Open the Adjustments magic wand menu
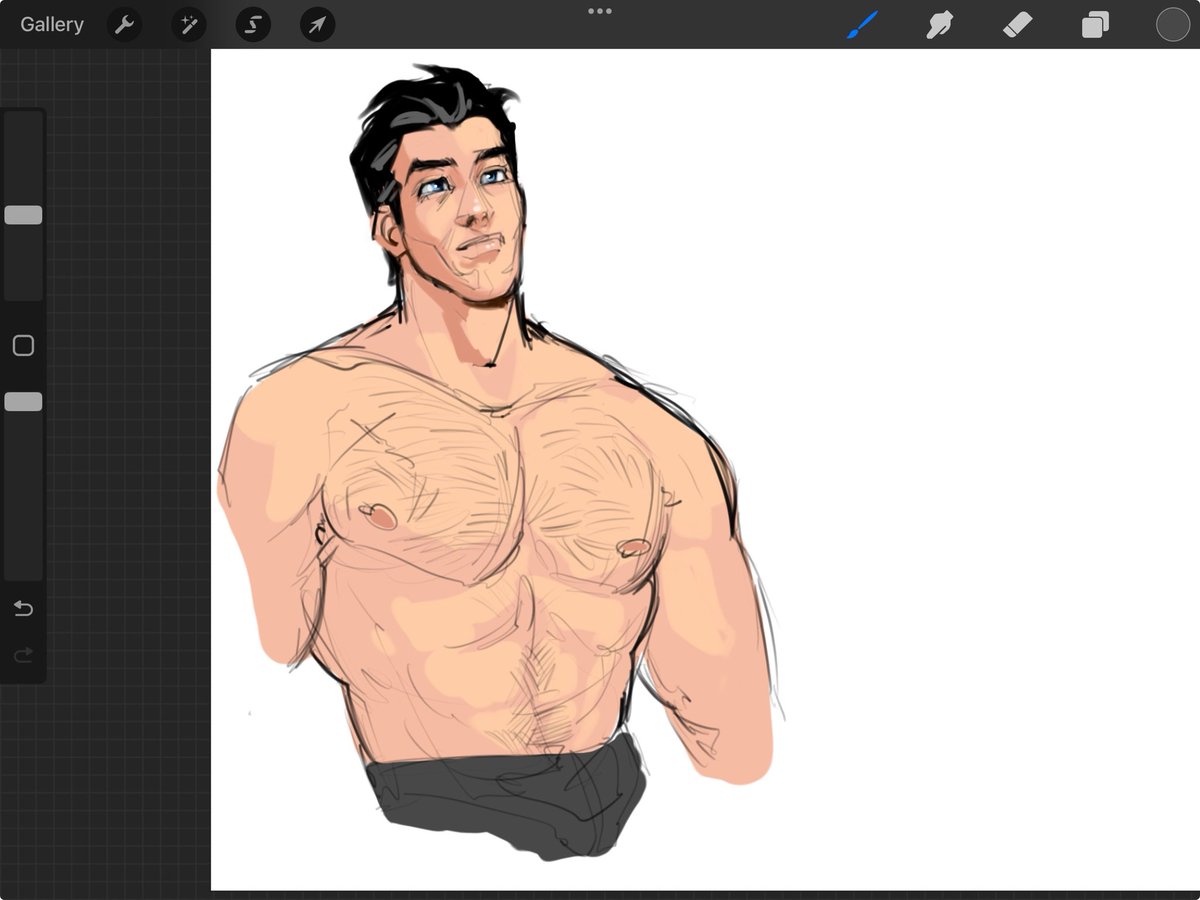This screenshot has width=1200, height=900. tap(189, 25)
